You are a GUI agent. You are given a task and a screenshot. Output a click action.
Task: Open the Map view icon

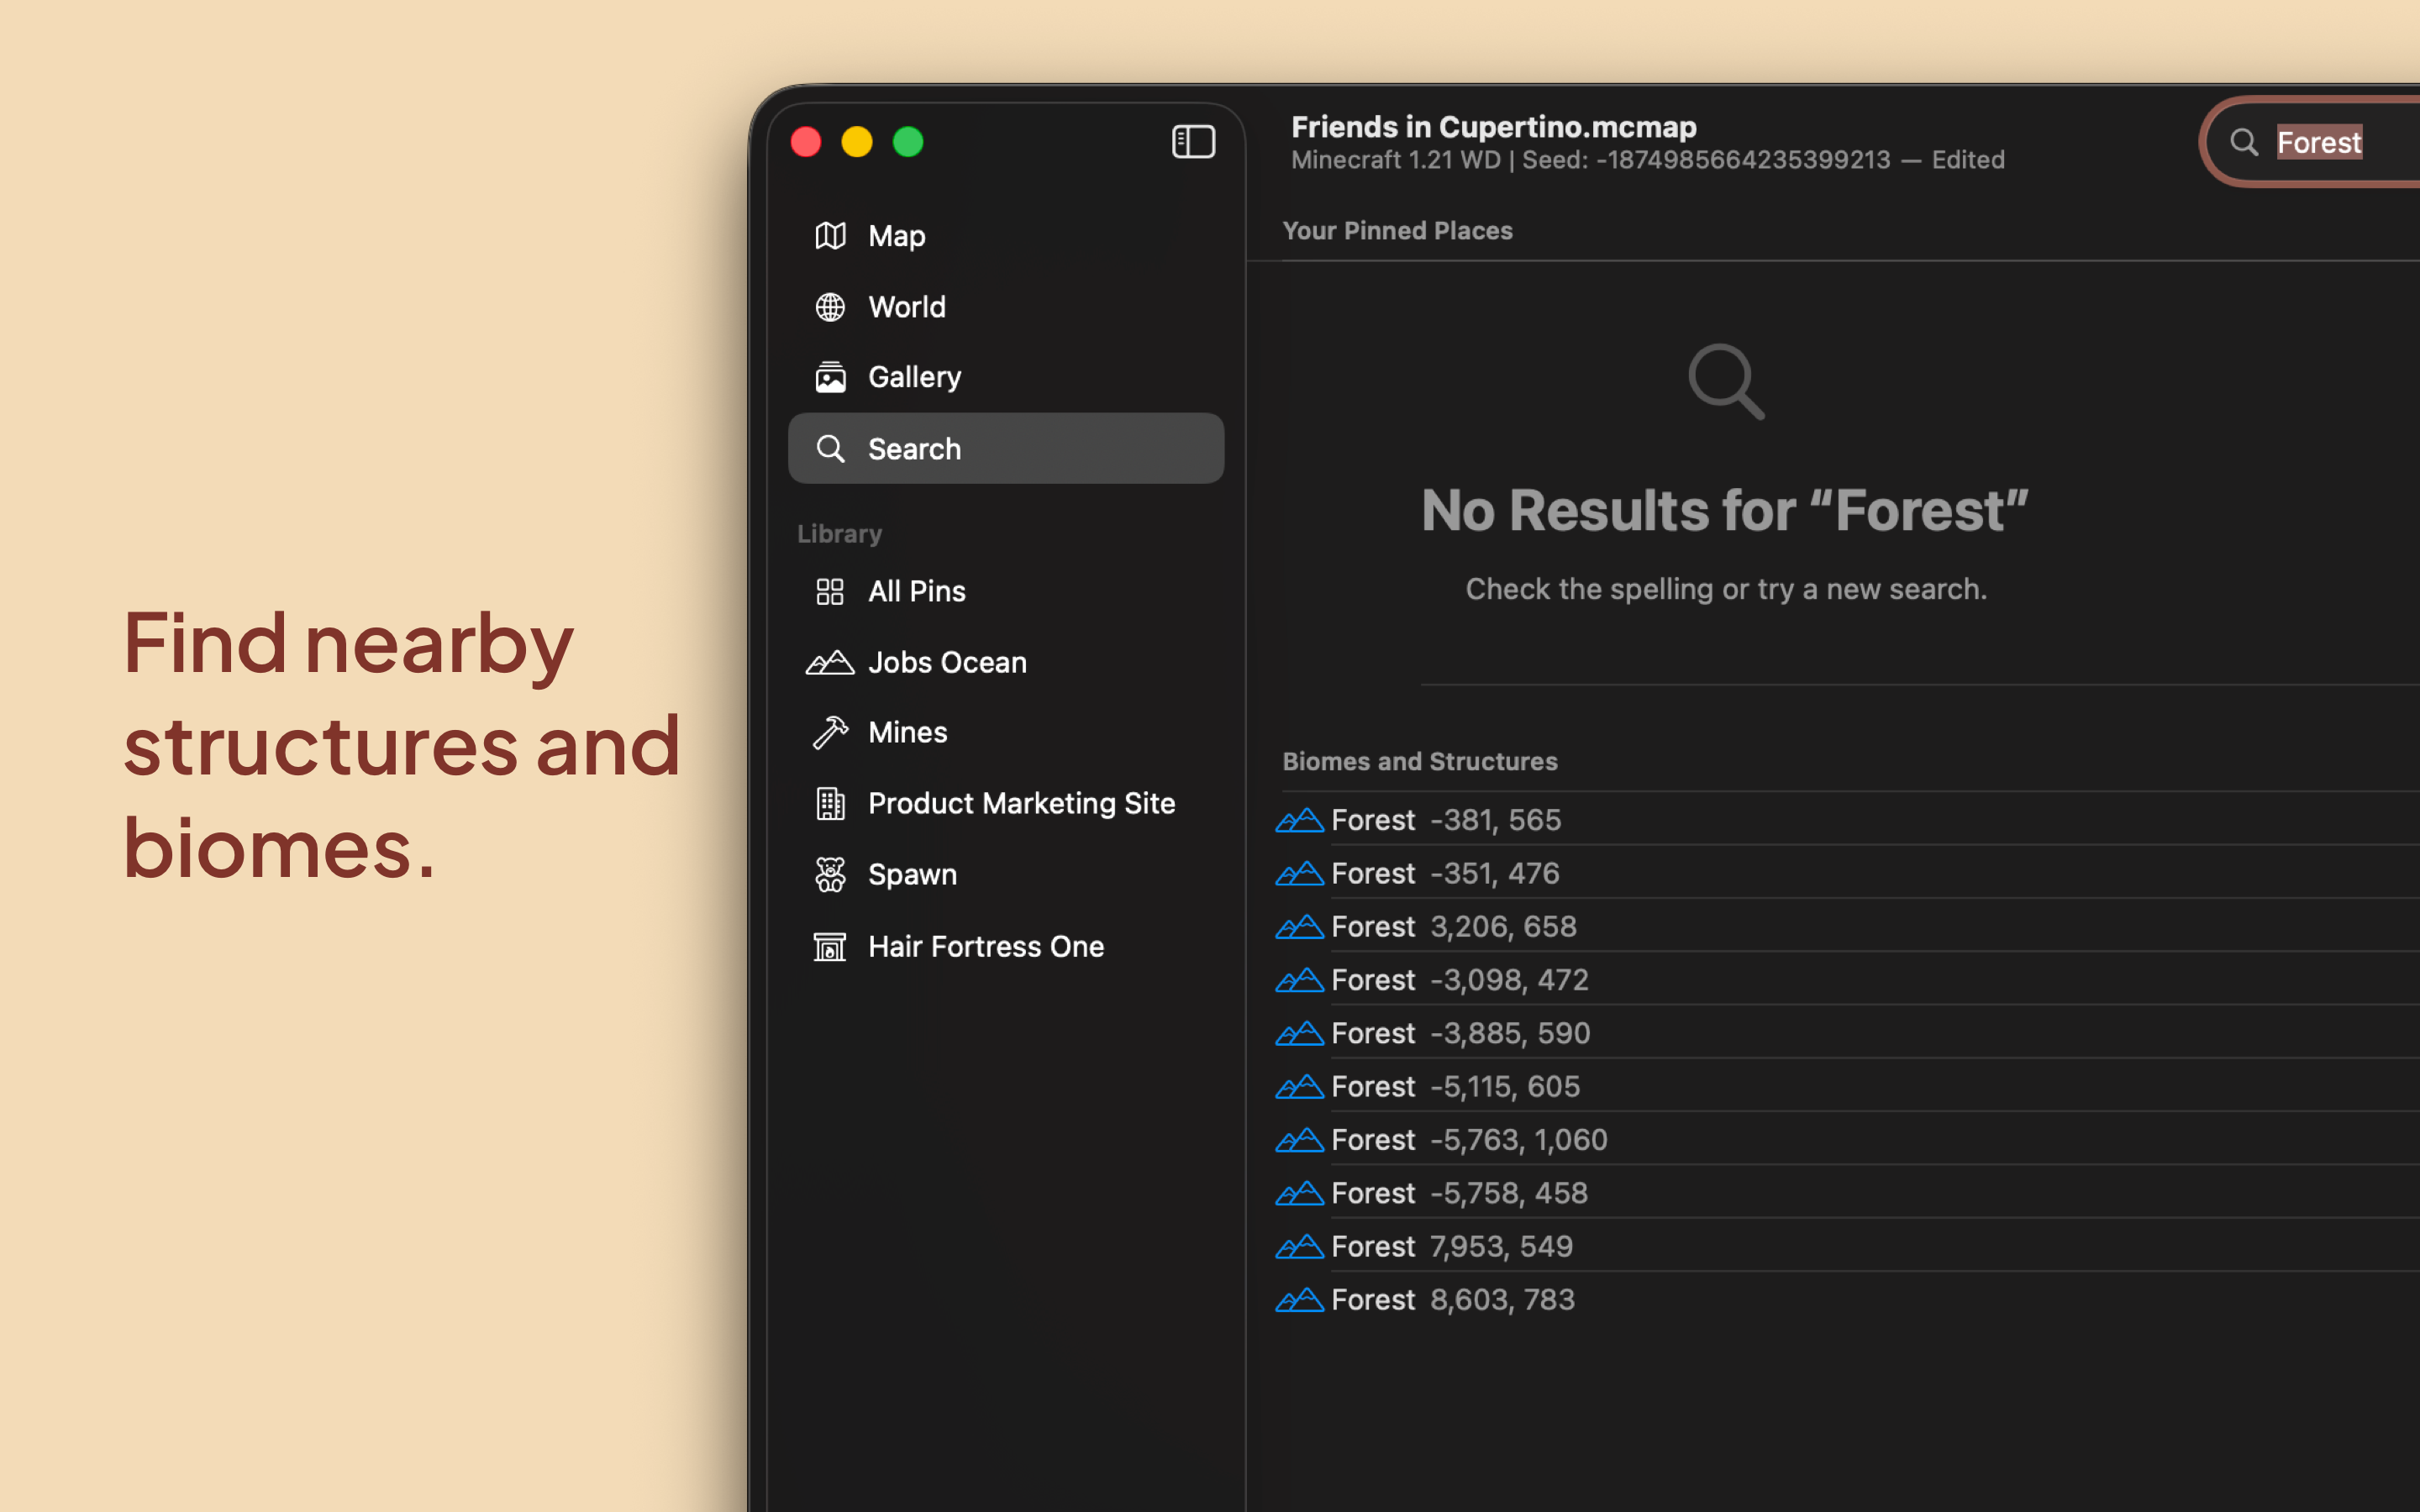[x=830, y=236]
